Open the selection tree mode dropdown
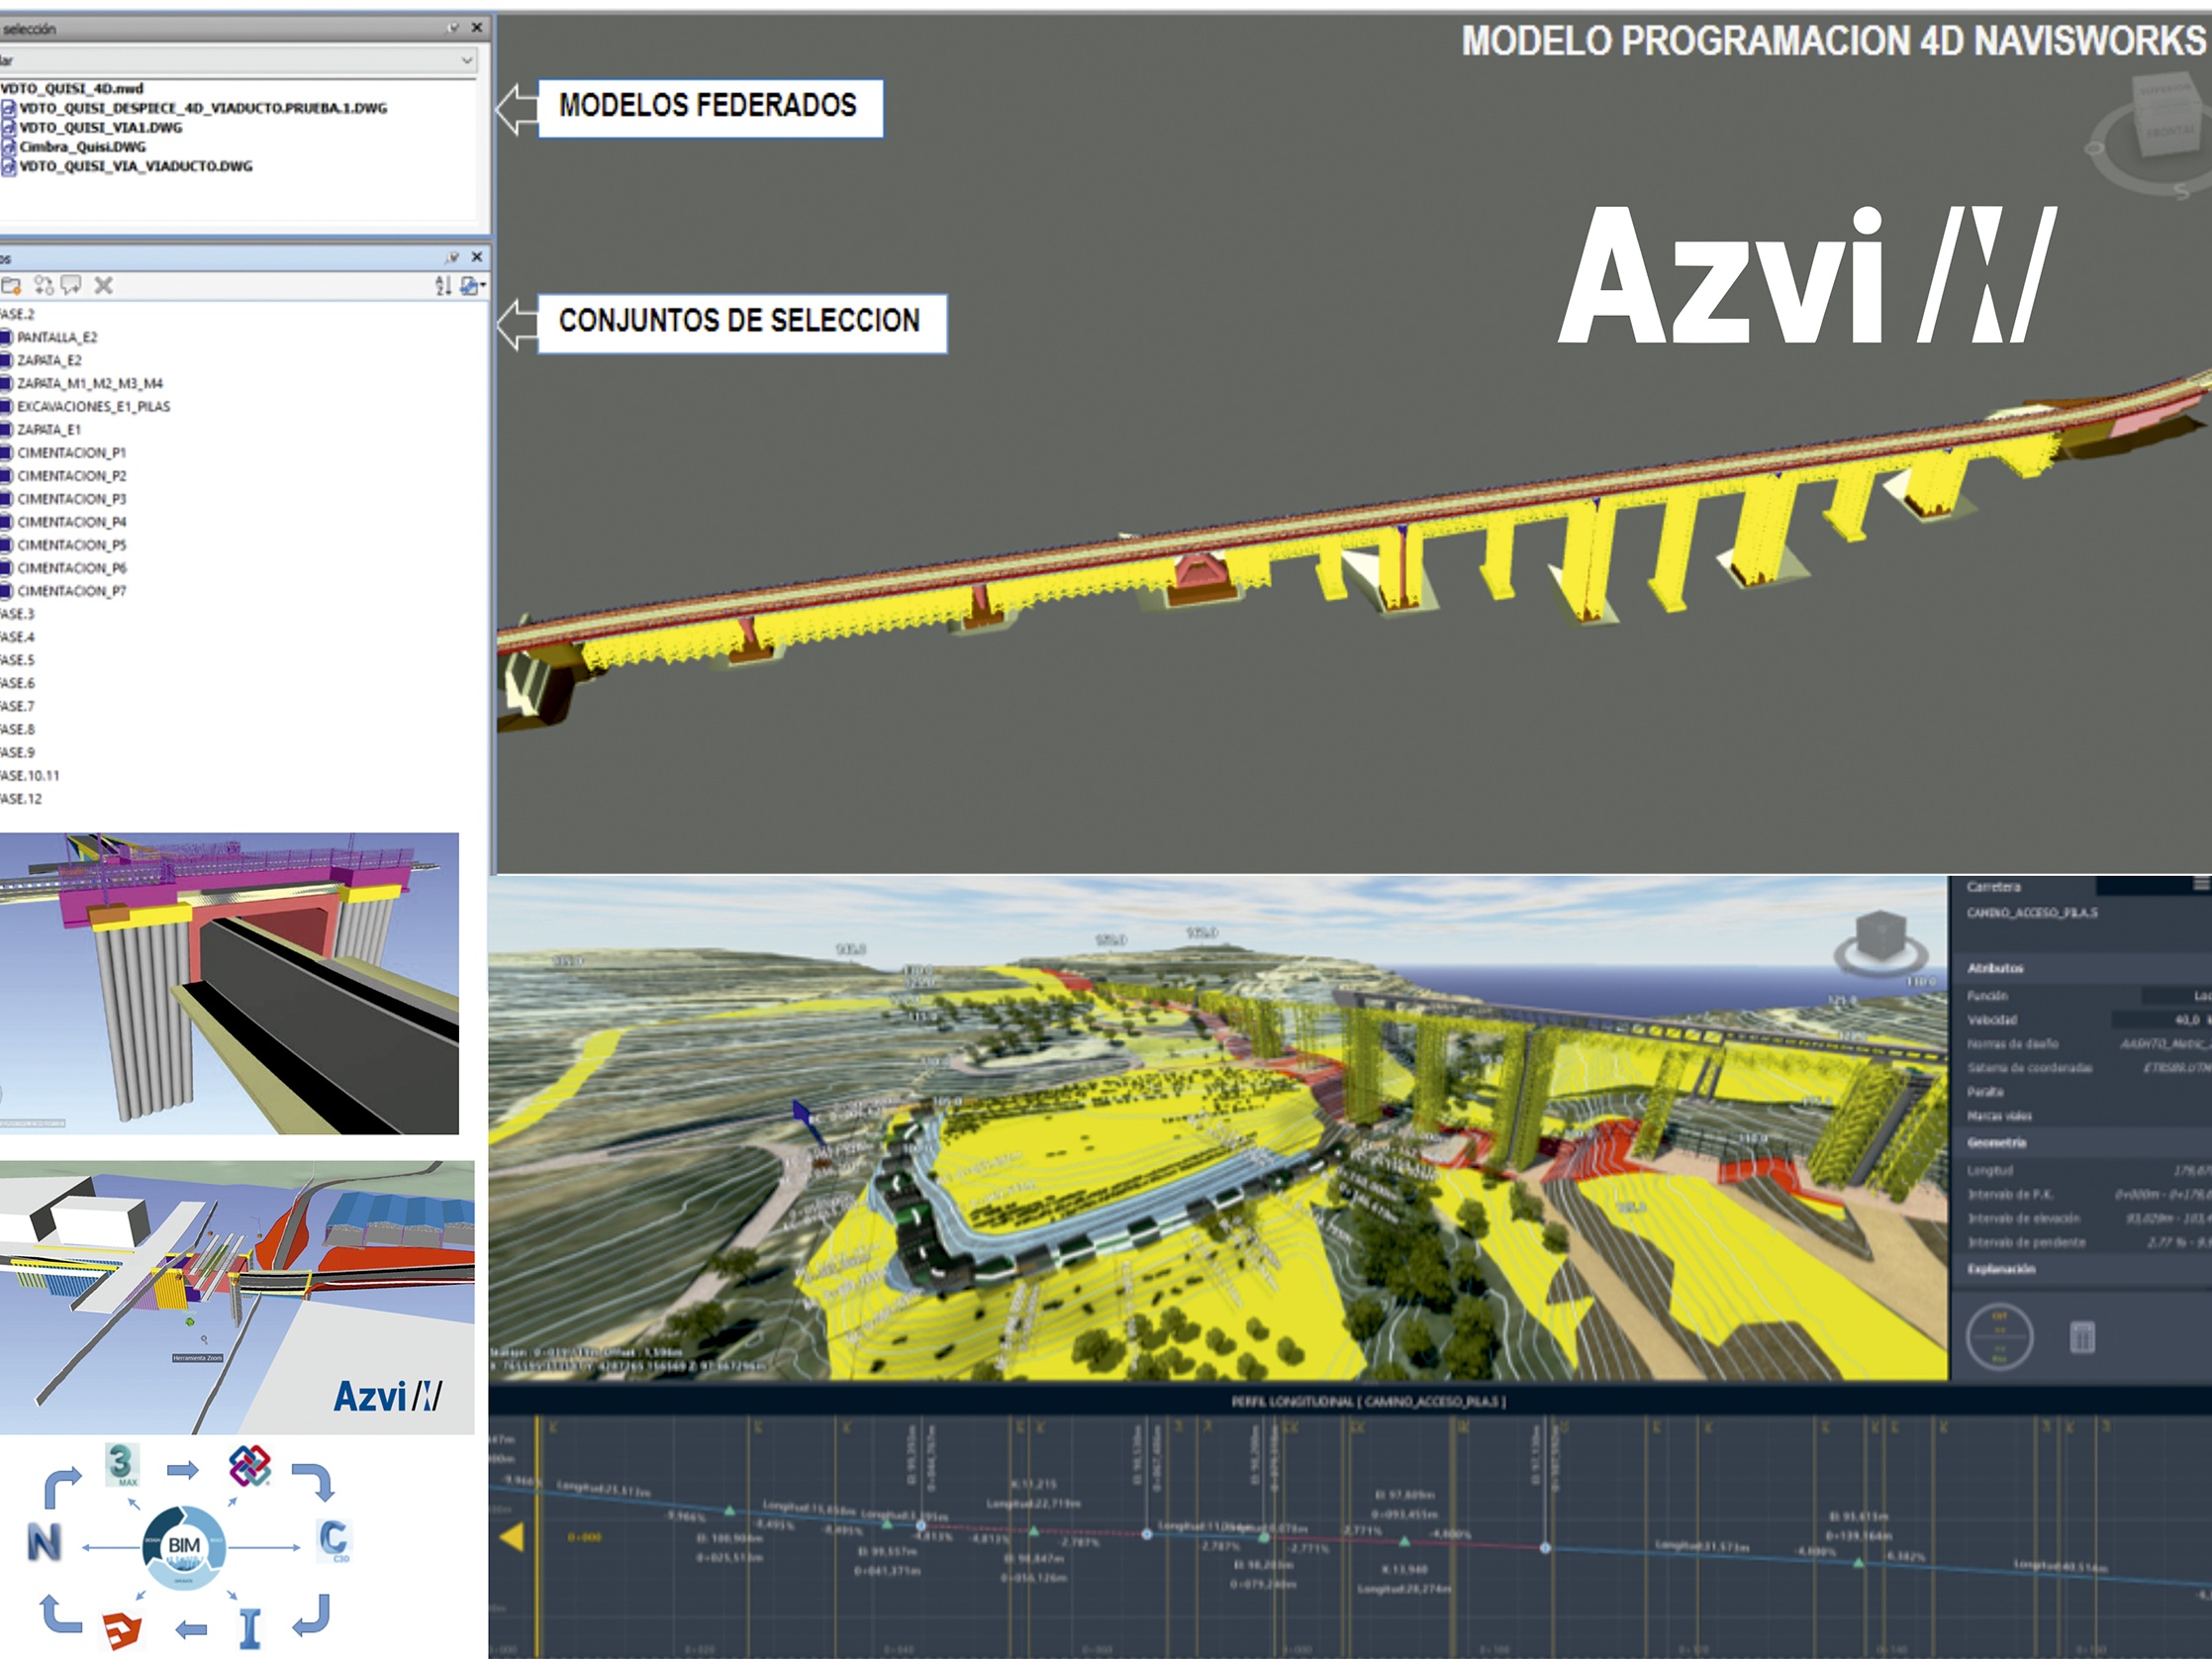Viewport: 2212px width, 1659px height. (466, 61)
